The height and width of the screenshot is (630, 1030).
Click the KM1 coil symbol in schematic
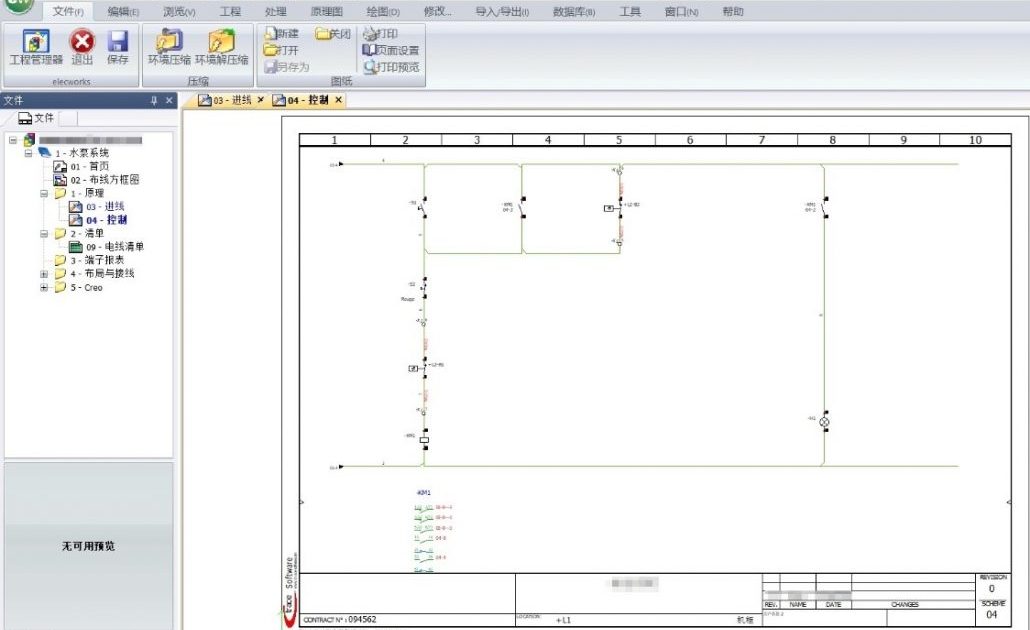[424, 439]
